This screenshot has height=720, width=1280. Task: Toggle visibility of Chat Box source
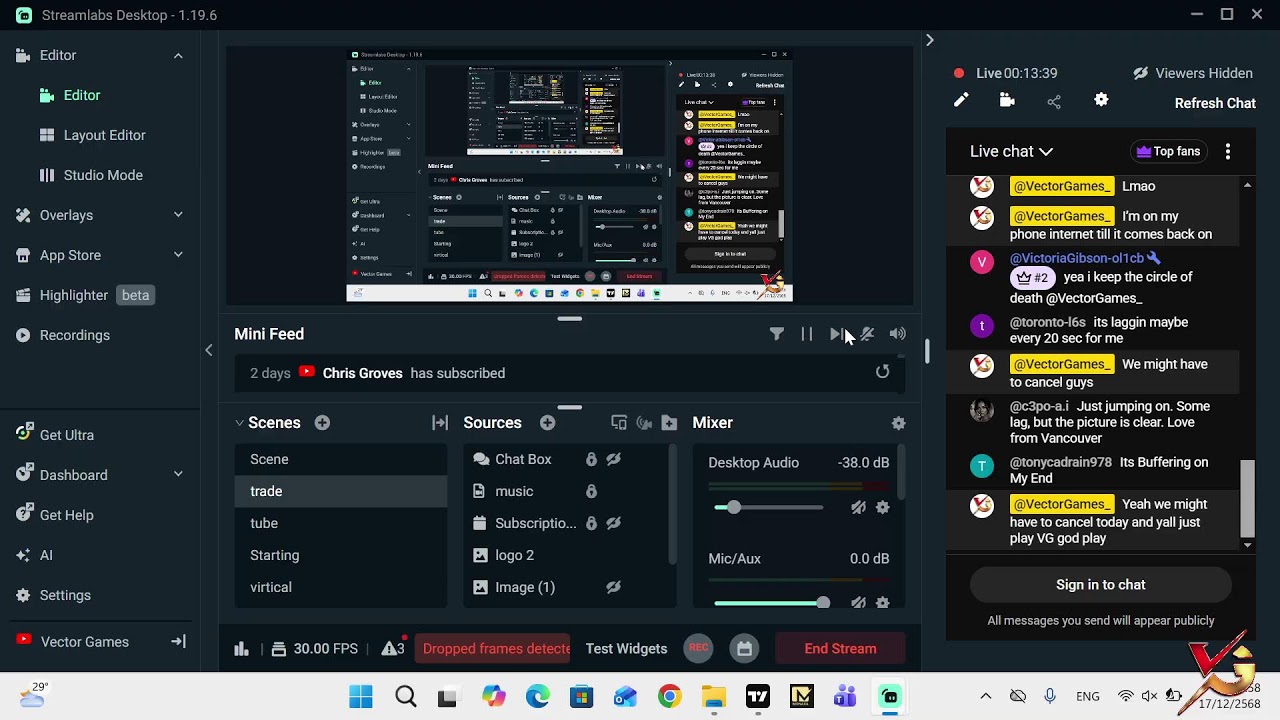pyautogui.click(x=613, y=459)
